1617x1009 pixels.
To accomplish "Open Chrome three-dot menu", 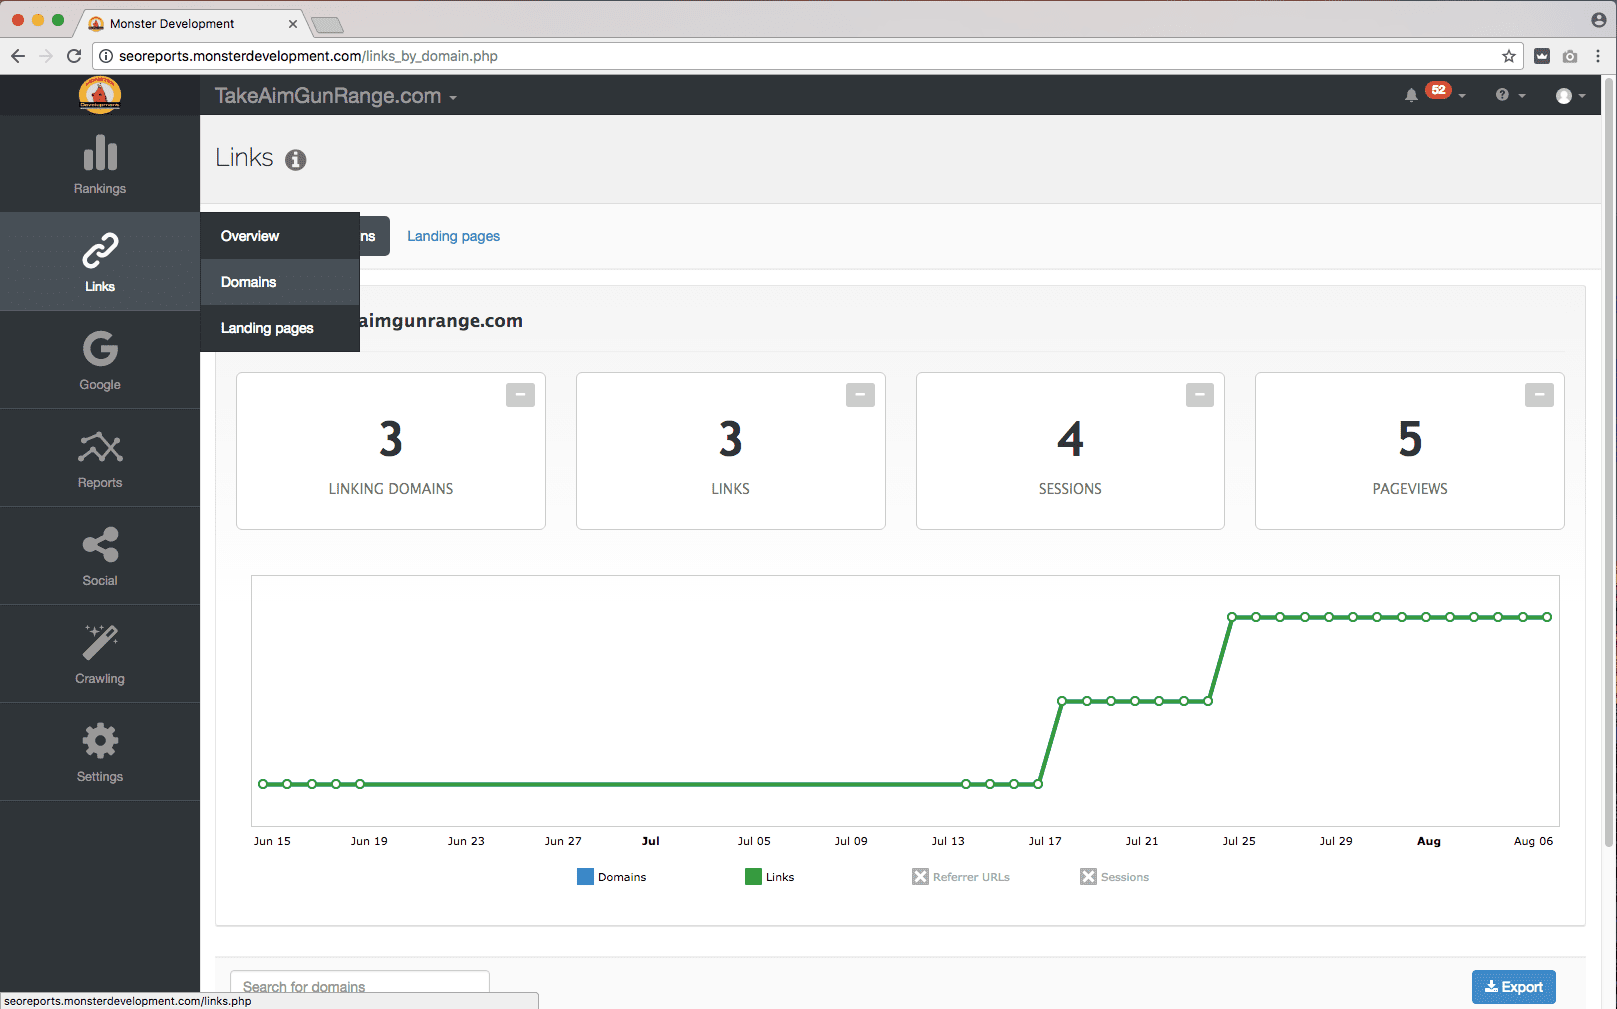I will (1598, 56).
